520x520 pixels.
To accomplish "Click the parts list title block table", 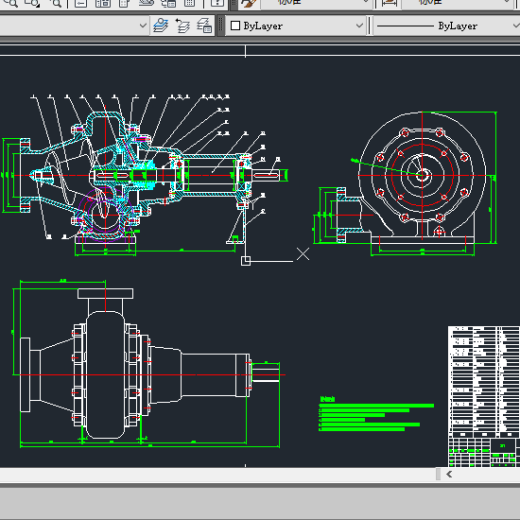I will pyautogui.click(x=484, y=397).
